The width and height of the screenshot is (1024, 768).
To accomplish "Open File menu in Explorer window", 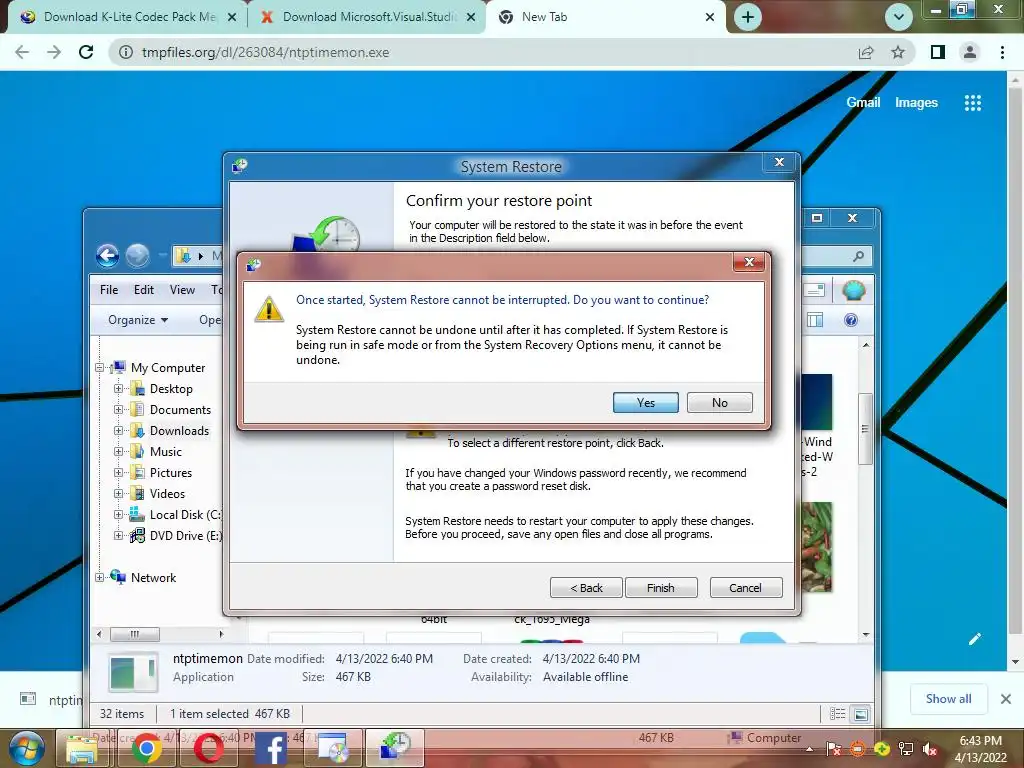I will (109, 290).
